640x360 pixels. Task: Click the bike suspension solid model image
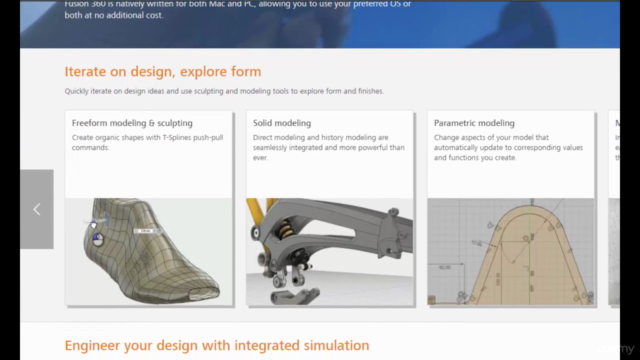click(330, 251)
